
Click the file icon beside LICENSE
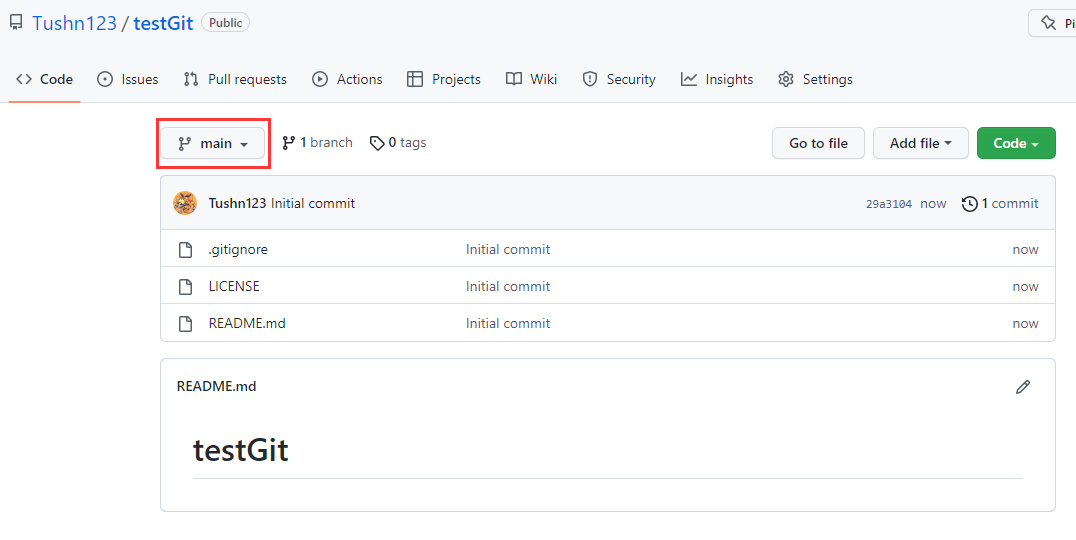coord(185,287)
